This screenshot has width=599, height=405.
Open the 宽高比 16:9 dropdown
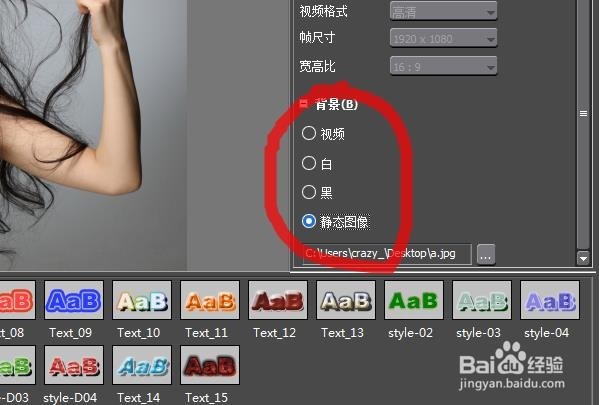pyautogui.click(x=443, y=66)
